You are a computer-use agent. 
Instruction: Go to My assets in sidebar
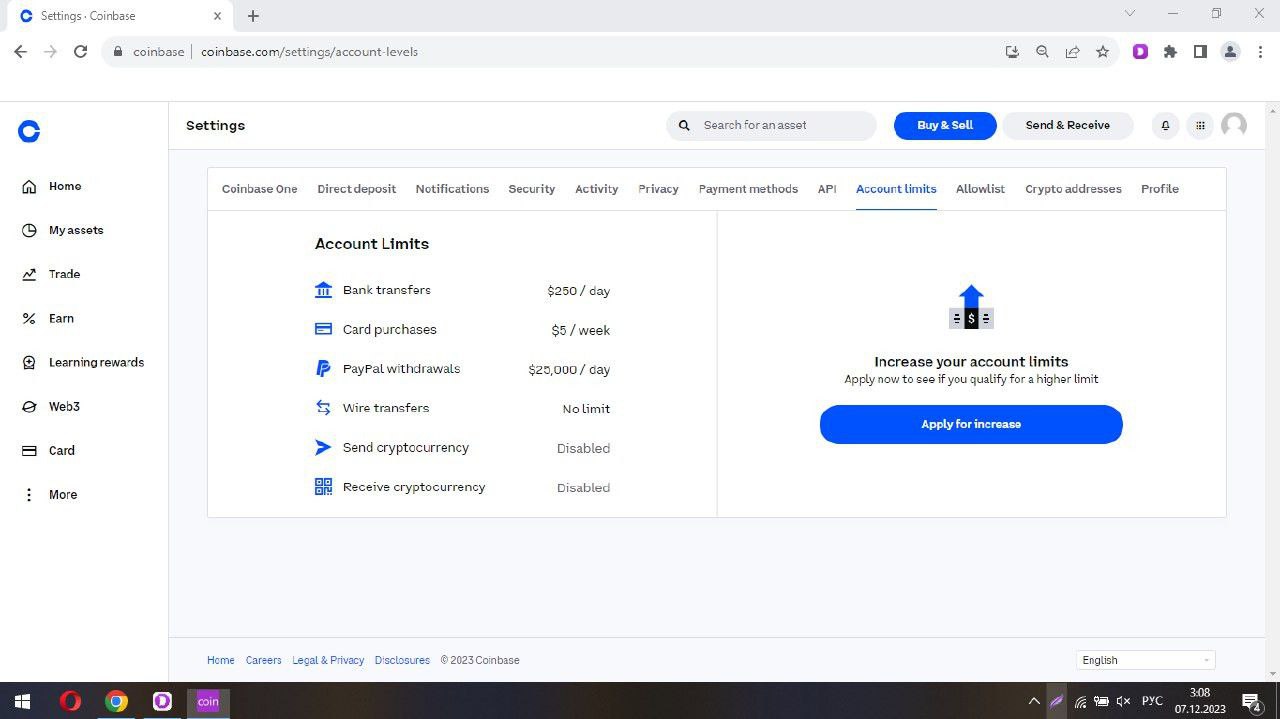[75, 230]
